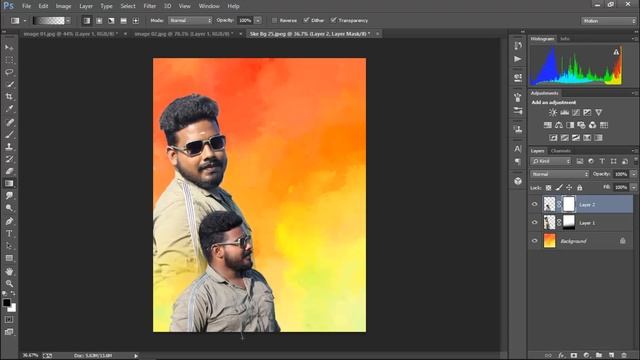Screen dimensions: 640x360
Task: Click the Delete layer trash button
Action: point(624,356)
